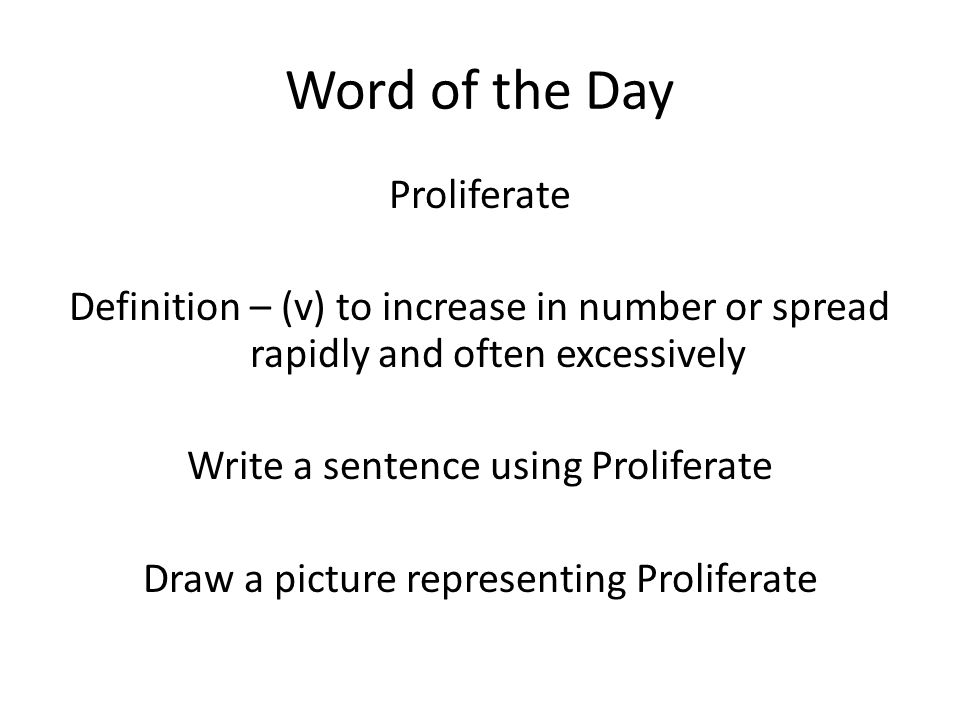This screenshot has width=960, height=720.
Task: Click the word "Day" in the title
Action: [x=630, y=94]
